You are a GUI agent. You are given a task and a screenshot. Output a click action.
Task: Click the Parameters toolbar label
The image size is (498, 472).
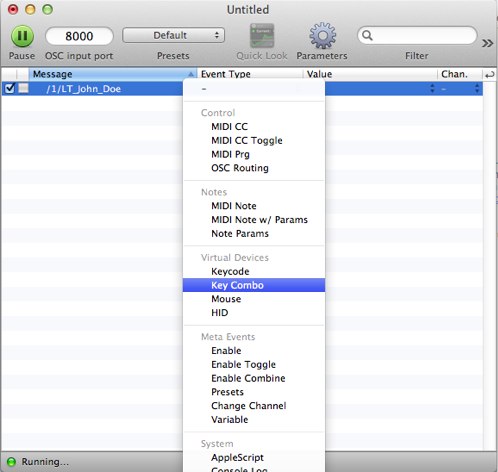pos(322,56)
